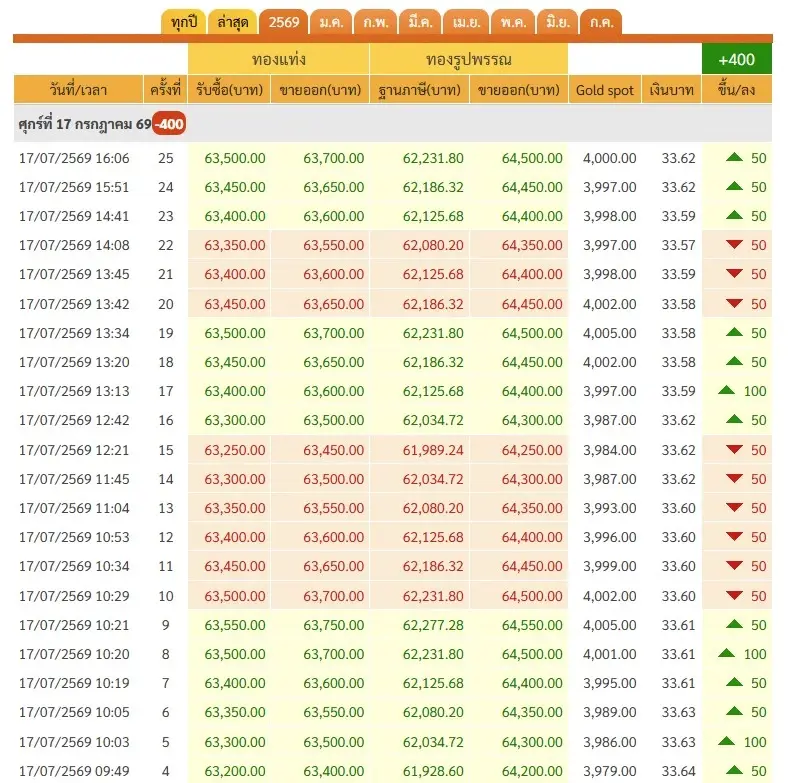The width and height of the screenshot is (802, 783).
Task: Click the red down arrow in row 22
Action: (x=734, y=244)
